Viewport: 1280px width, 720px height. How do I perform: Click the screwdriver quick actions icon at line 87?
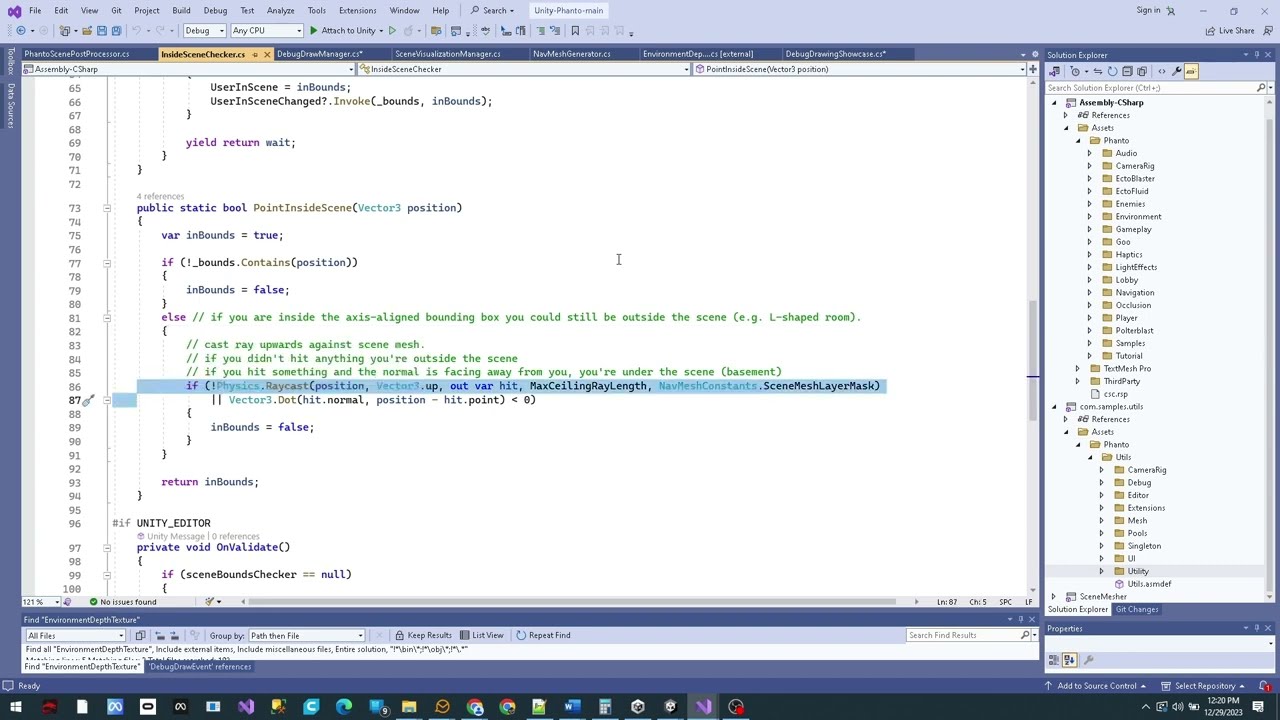[88, 400]
